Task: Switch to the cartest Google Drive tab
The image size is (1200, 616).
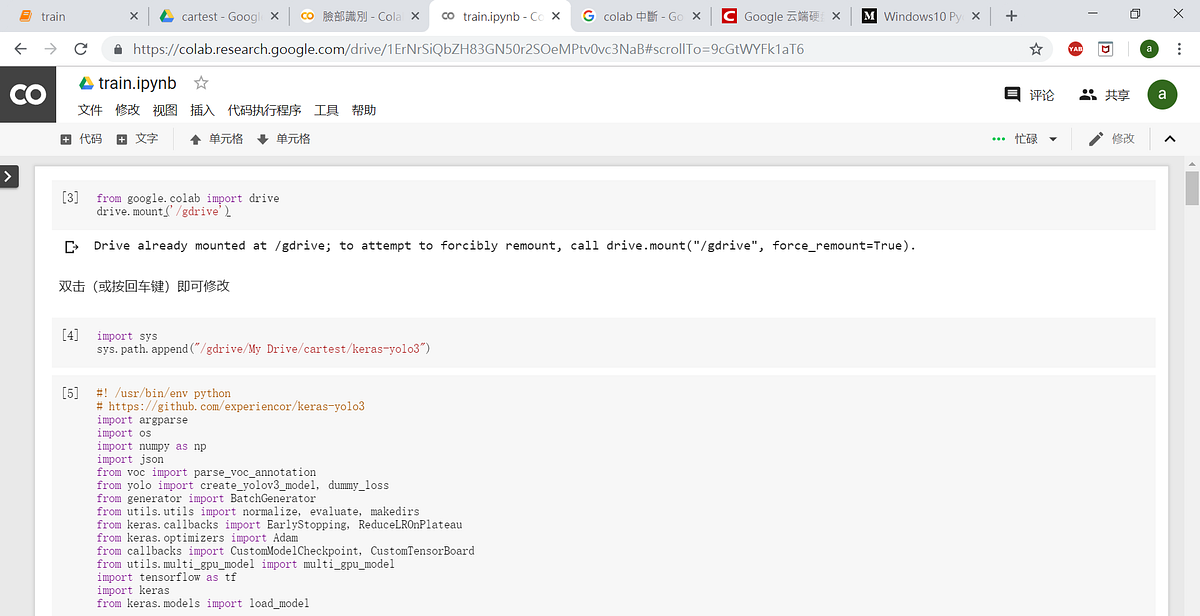Action: [x=220, y=16]
